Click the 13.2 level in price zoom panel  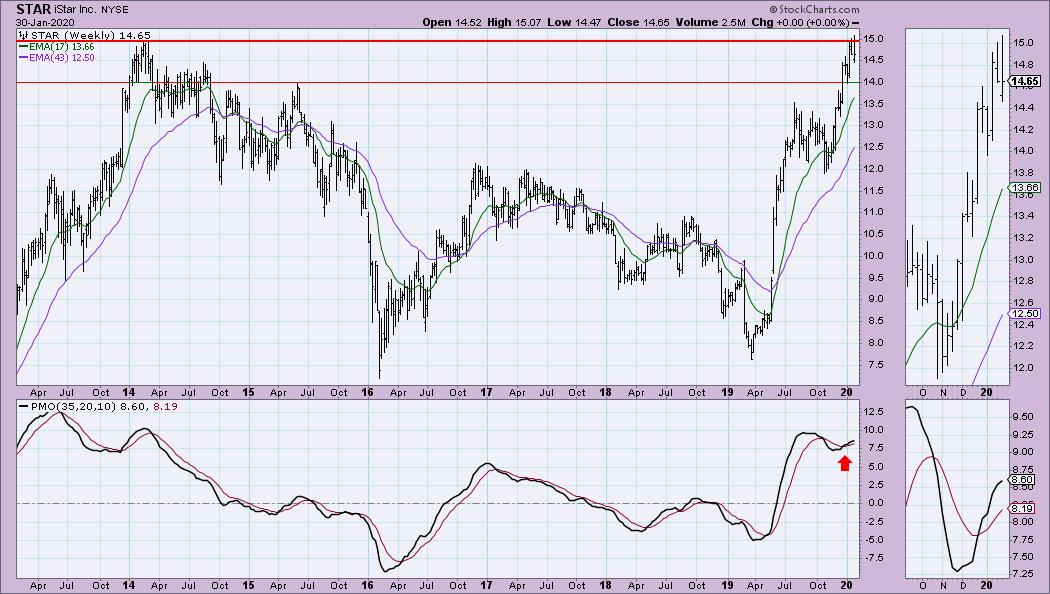tap(1023, 238)
